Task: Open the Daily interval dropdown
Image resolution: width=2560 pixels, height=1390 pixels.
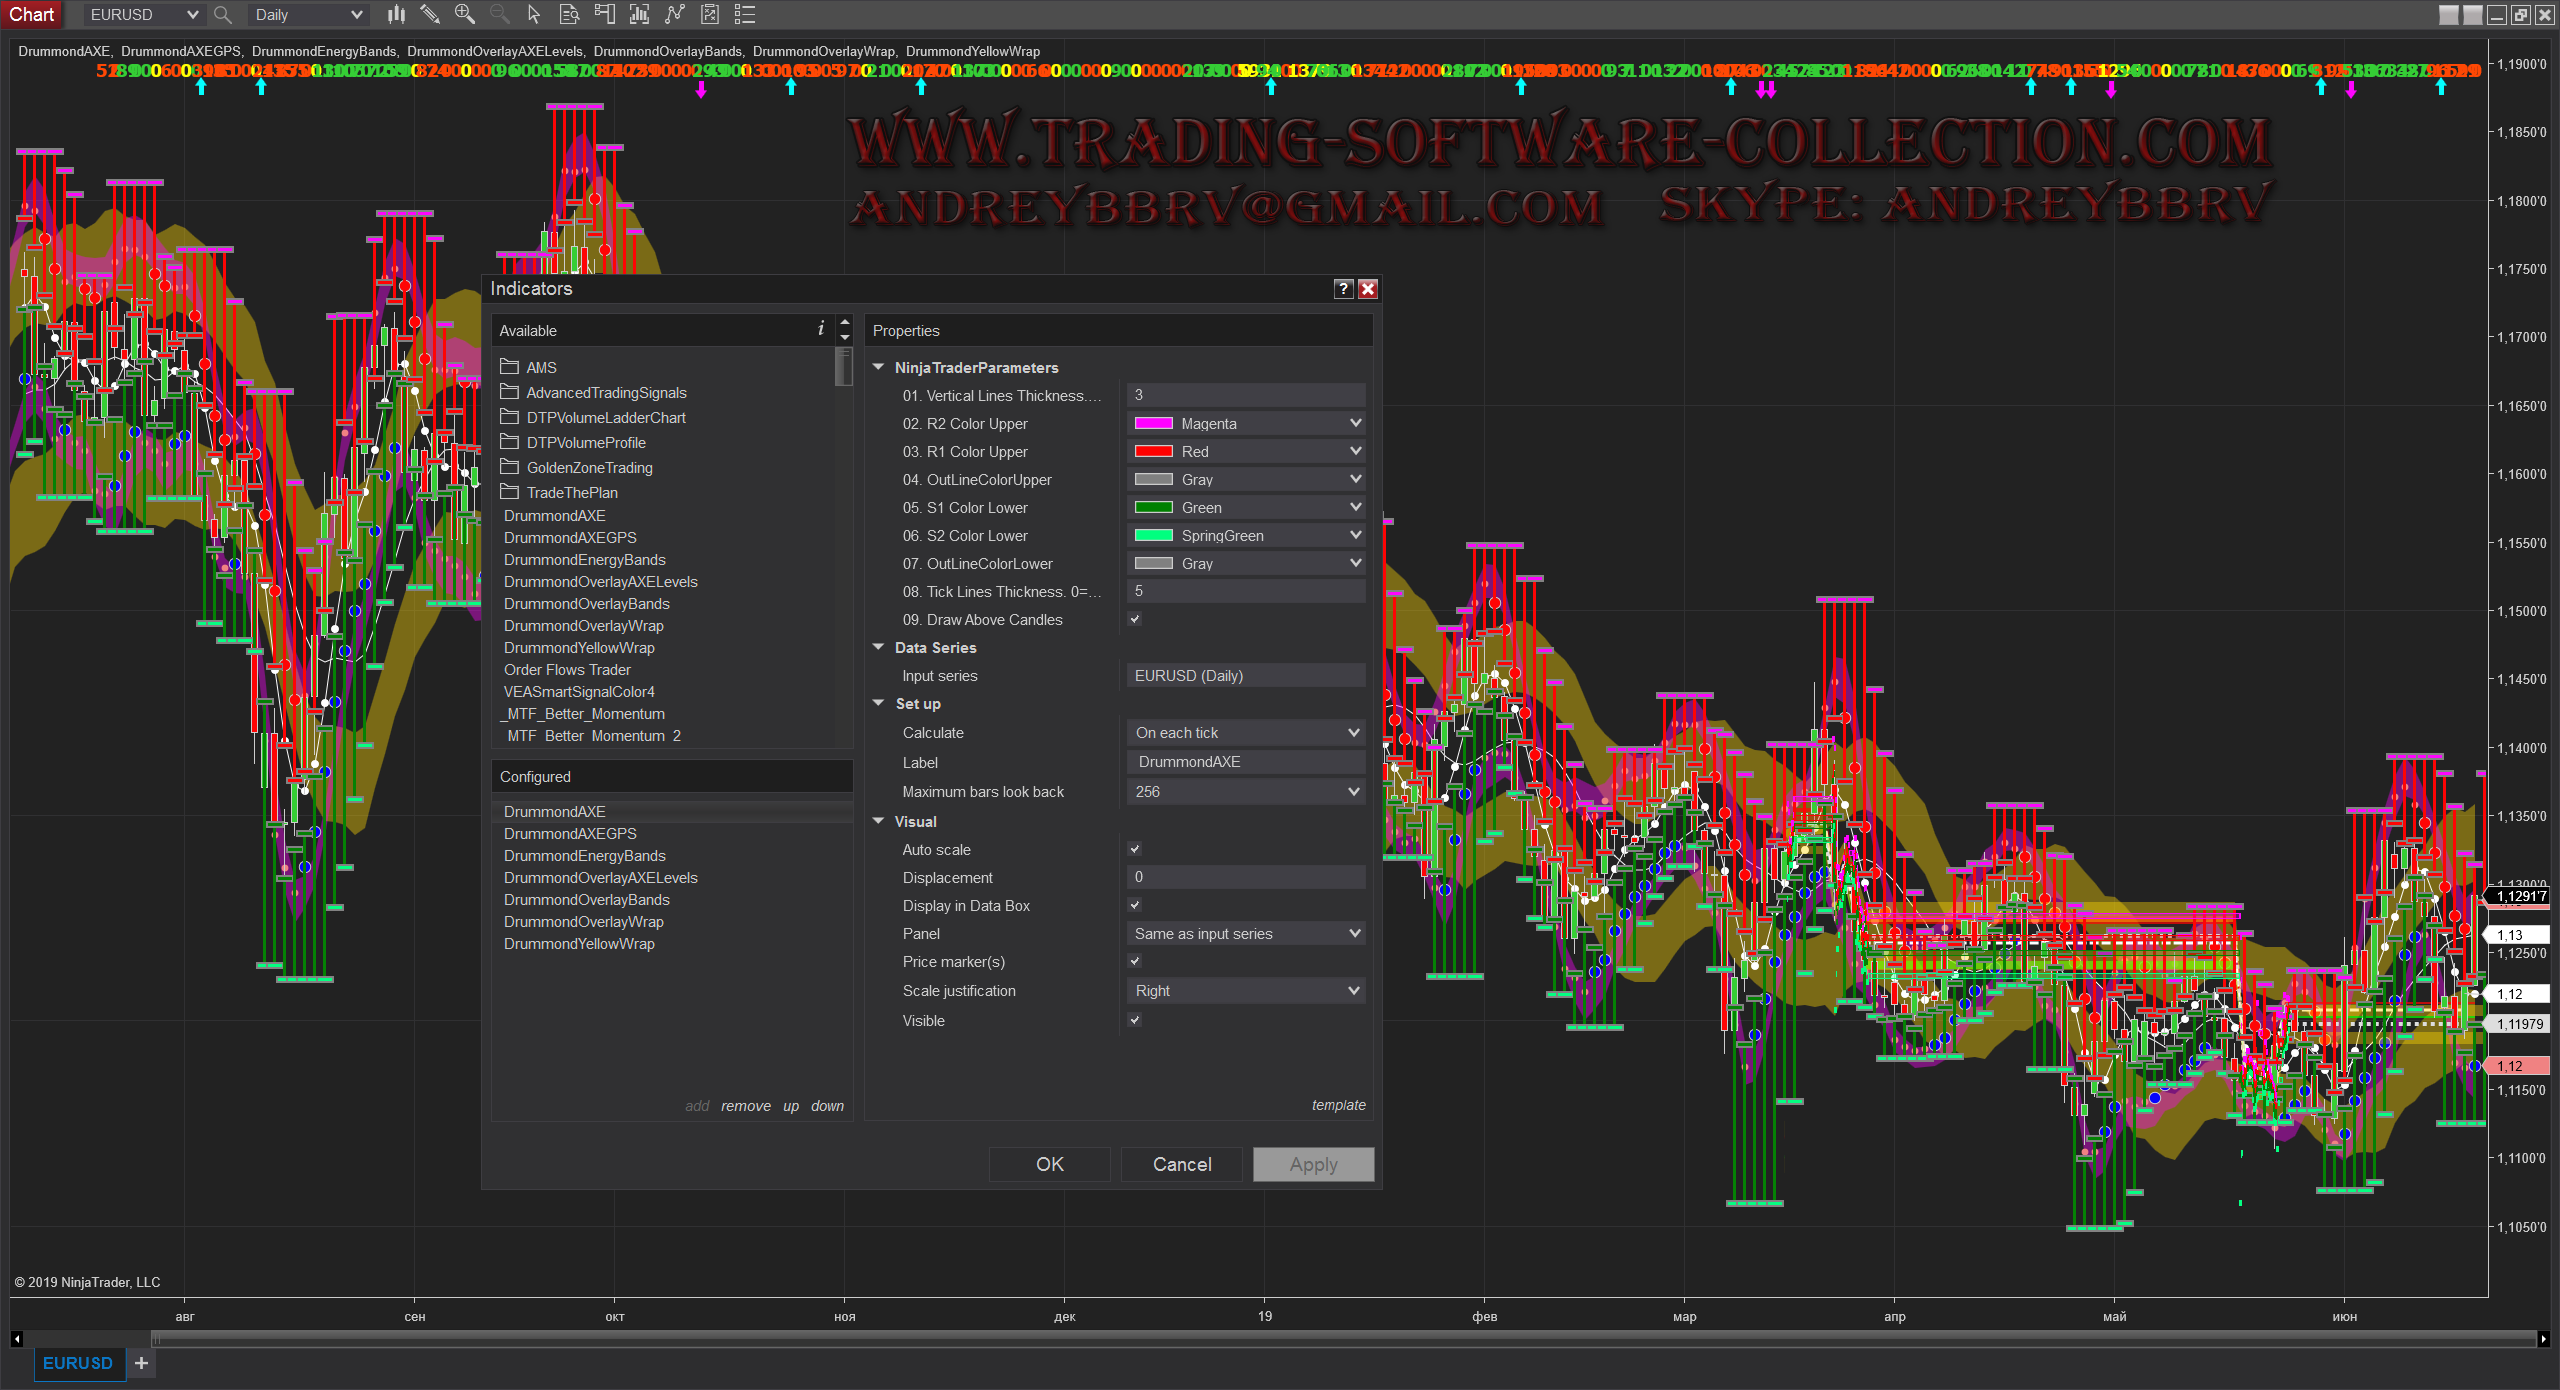Action: (308, 14)
